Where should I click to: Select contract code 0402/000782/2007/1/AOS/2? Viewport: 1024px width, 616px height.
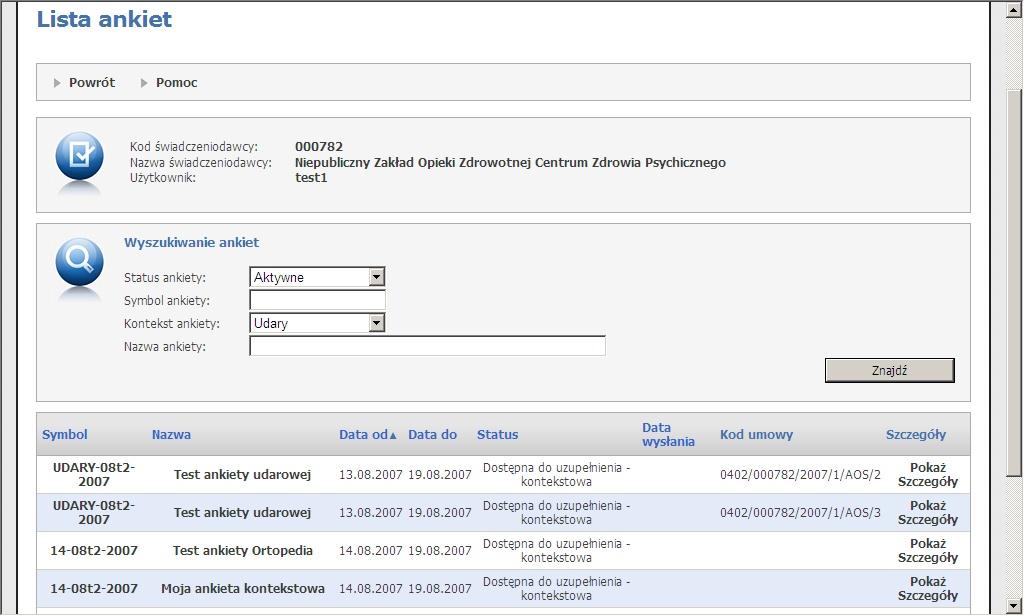[800, 475]
